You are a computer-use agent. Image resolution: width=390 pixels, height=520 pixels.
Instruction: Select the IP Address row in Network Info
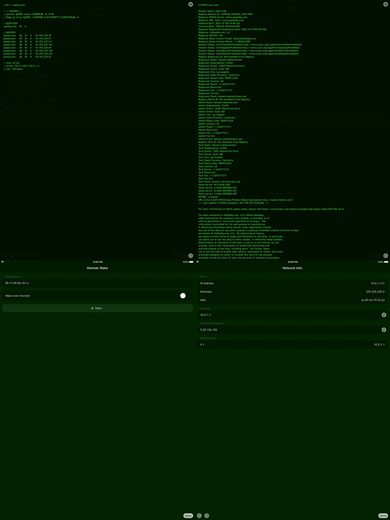[x=292, y=283]
